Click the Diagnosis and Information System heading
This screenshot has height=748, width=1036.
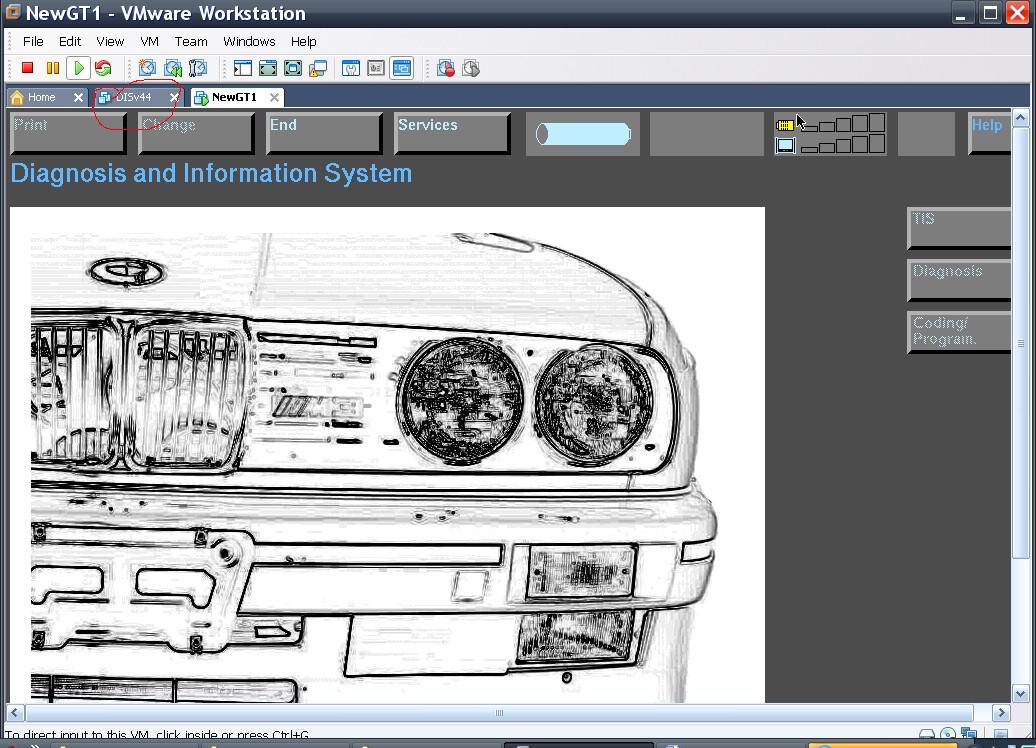[x=211, y=174]
